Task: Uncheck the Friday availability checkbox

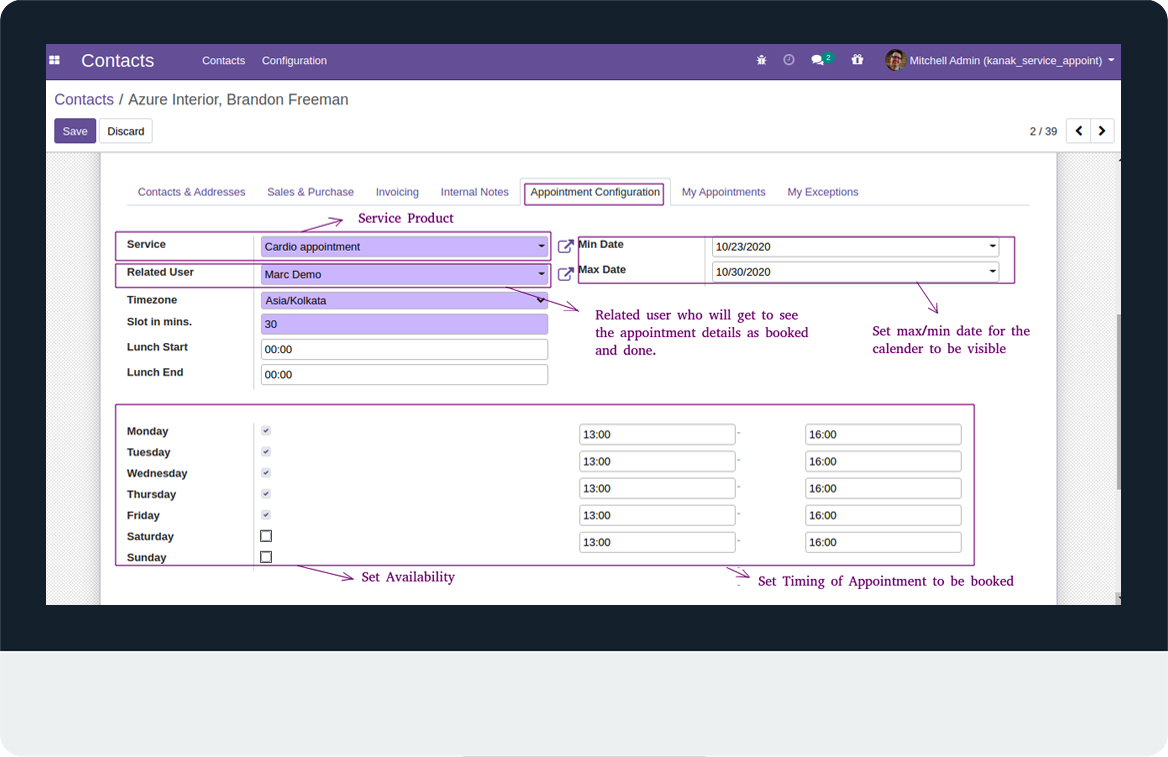Action: (266, 515)
